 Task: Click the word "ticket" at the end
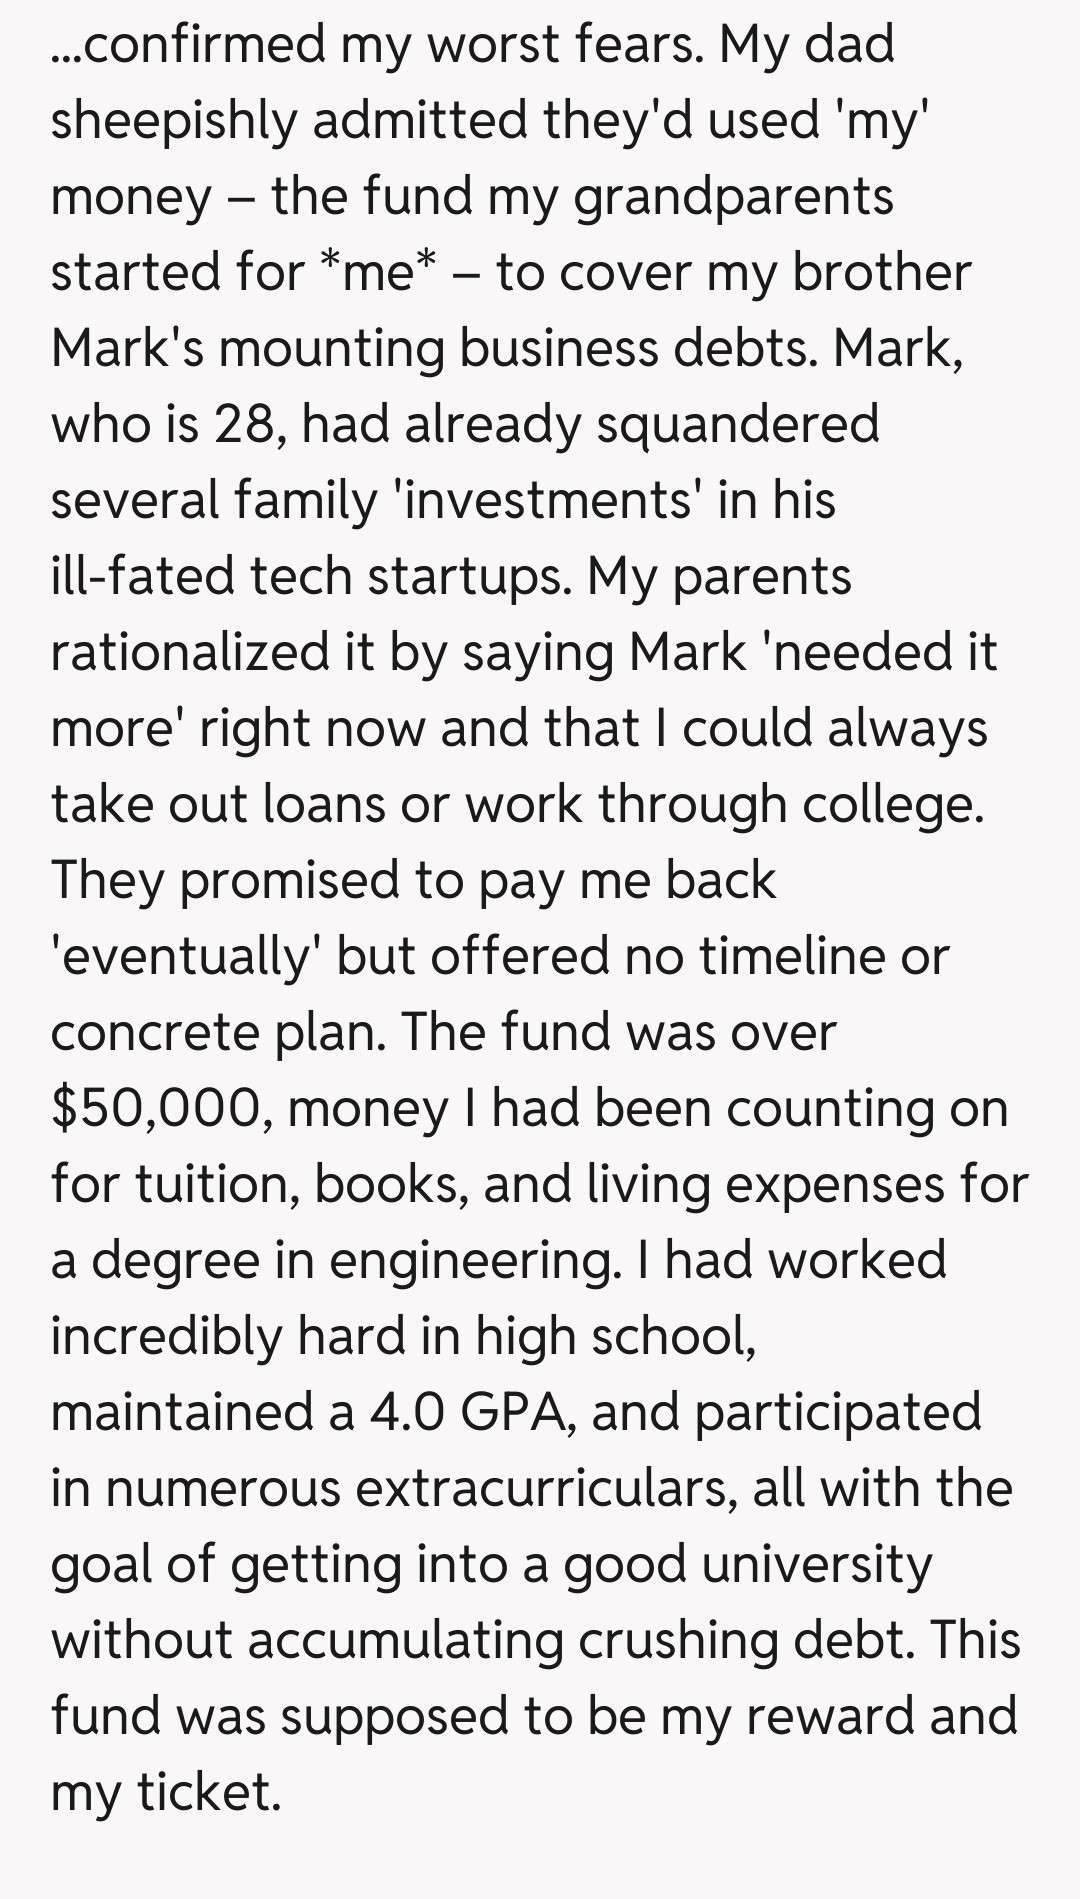point(209,1792)
